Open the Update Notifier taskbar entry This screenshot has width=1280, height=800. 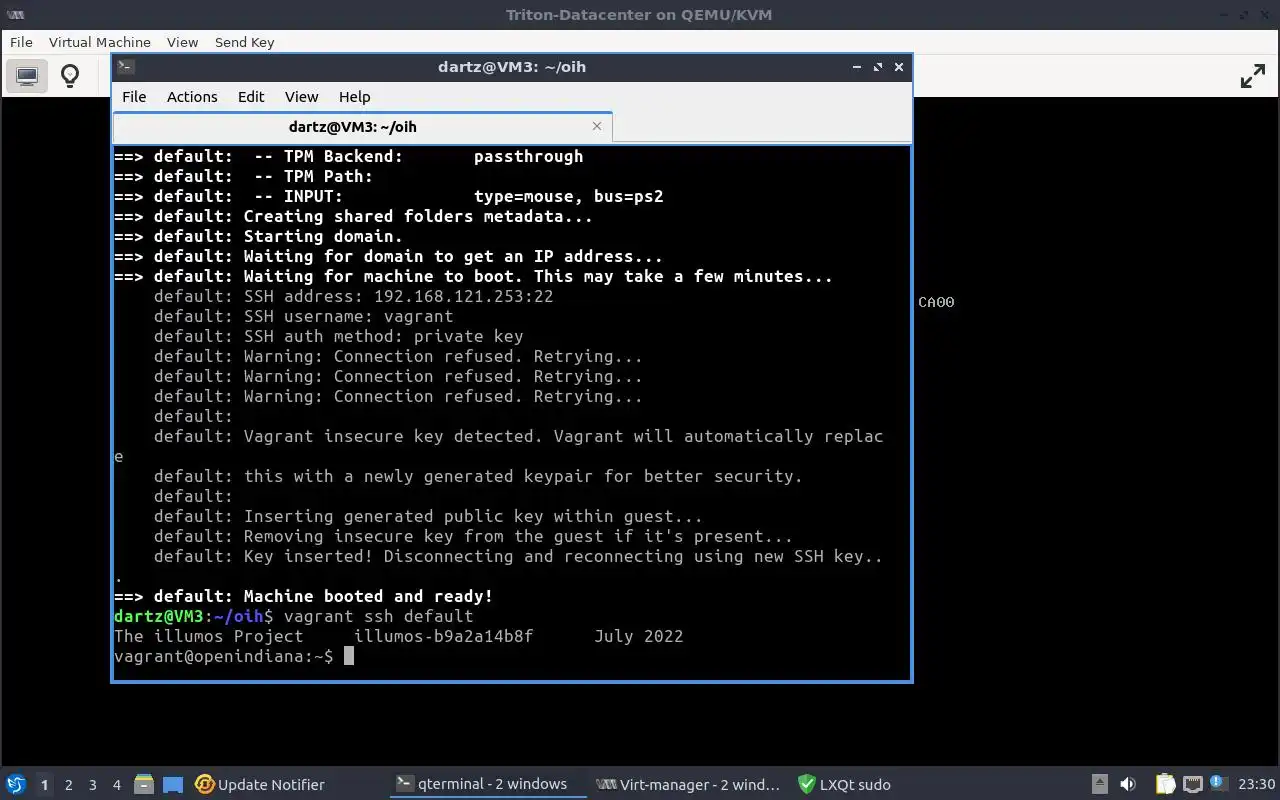[260, 784]
